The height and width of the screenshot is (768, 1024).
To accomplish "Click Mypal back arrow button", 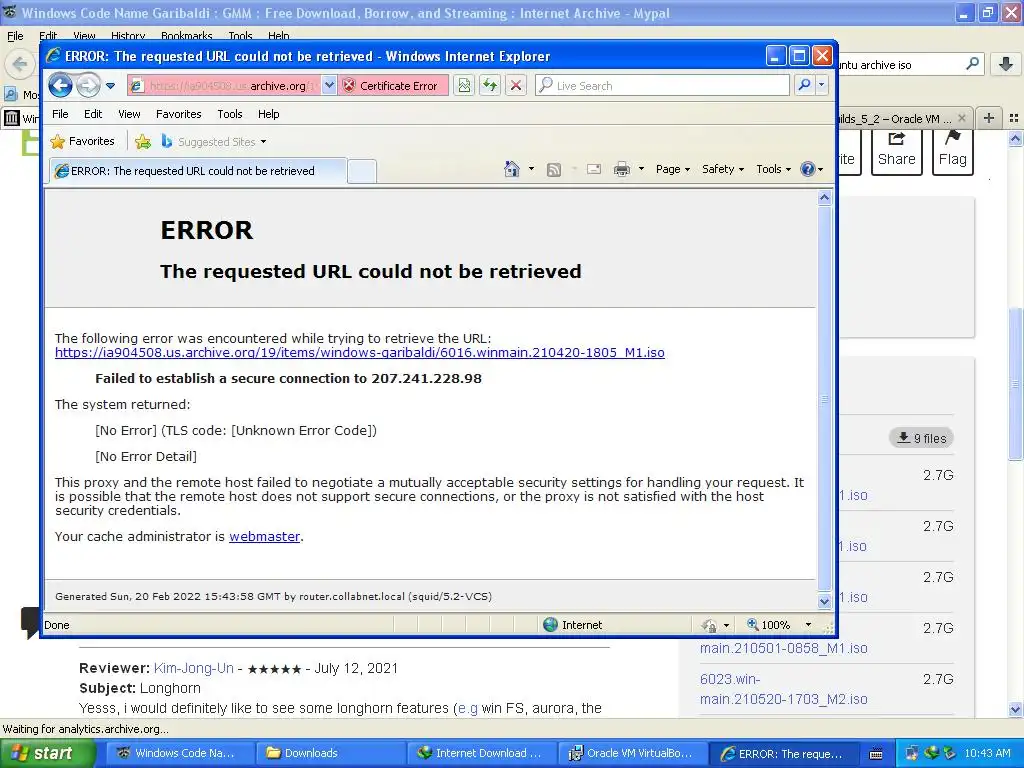I will tap(20, 64).
